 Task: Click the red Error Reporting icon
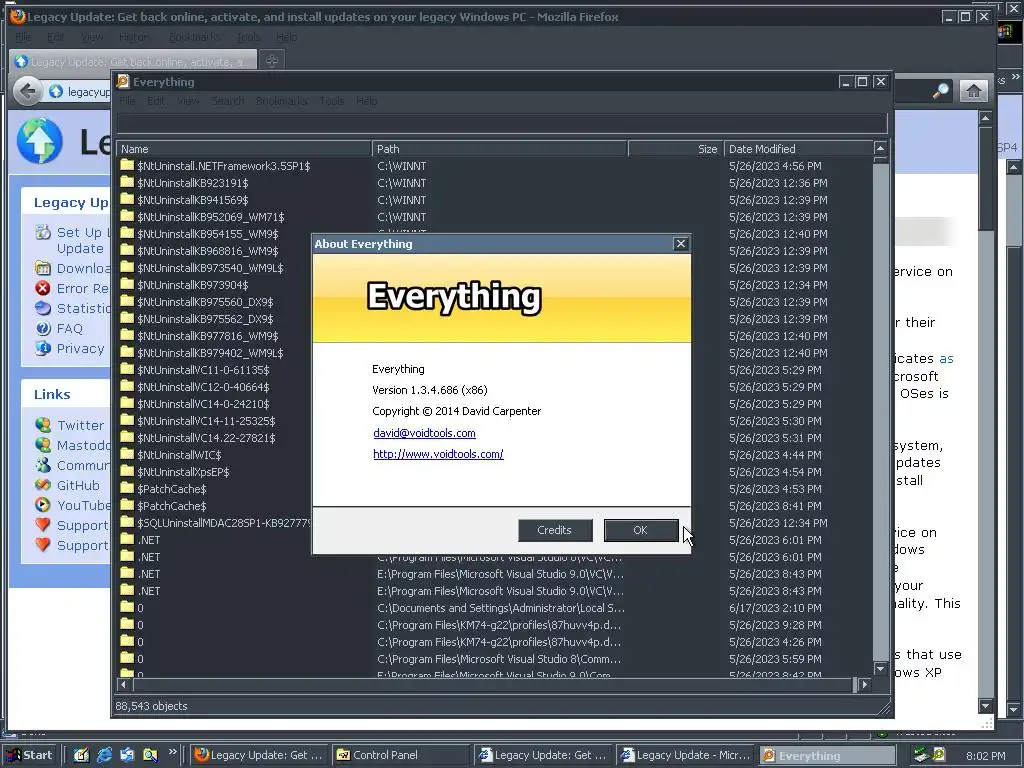tap(43, 288)
